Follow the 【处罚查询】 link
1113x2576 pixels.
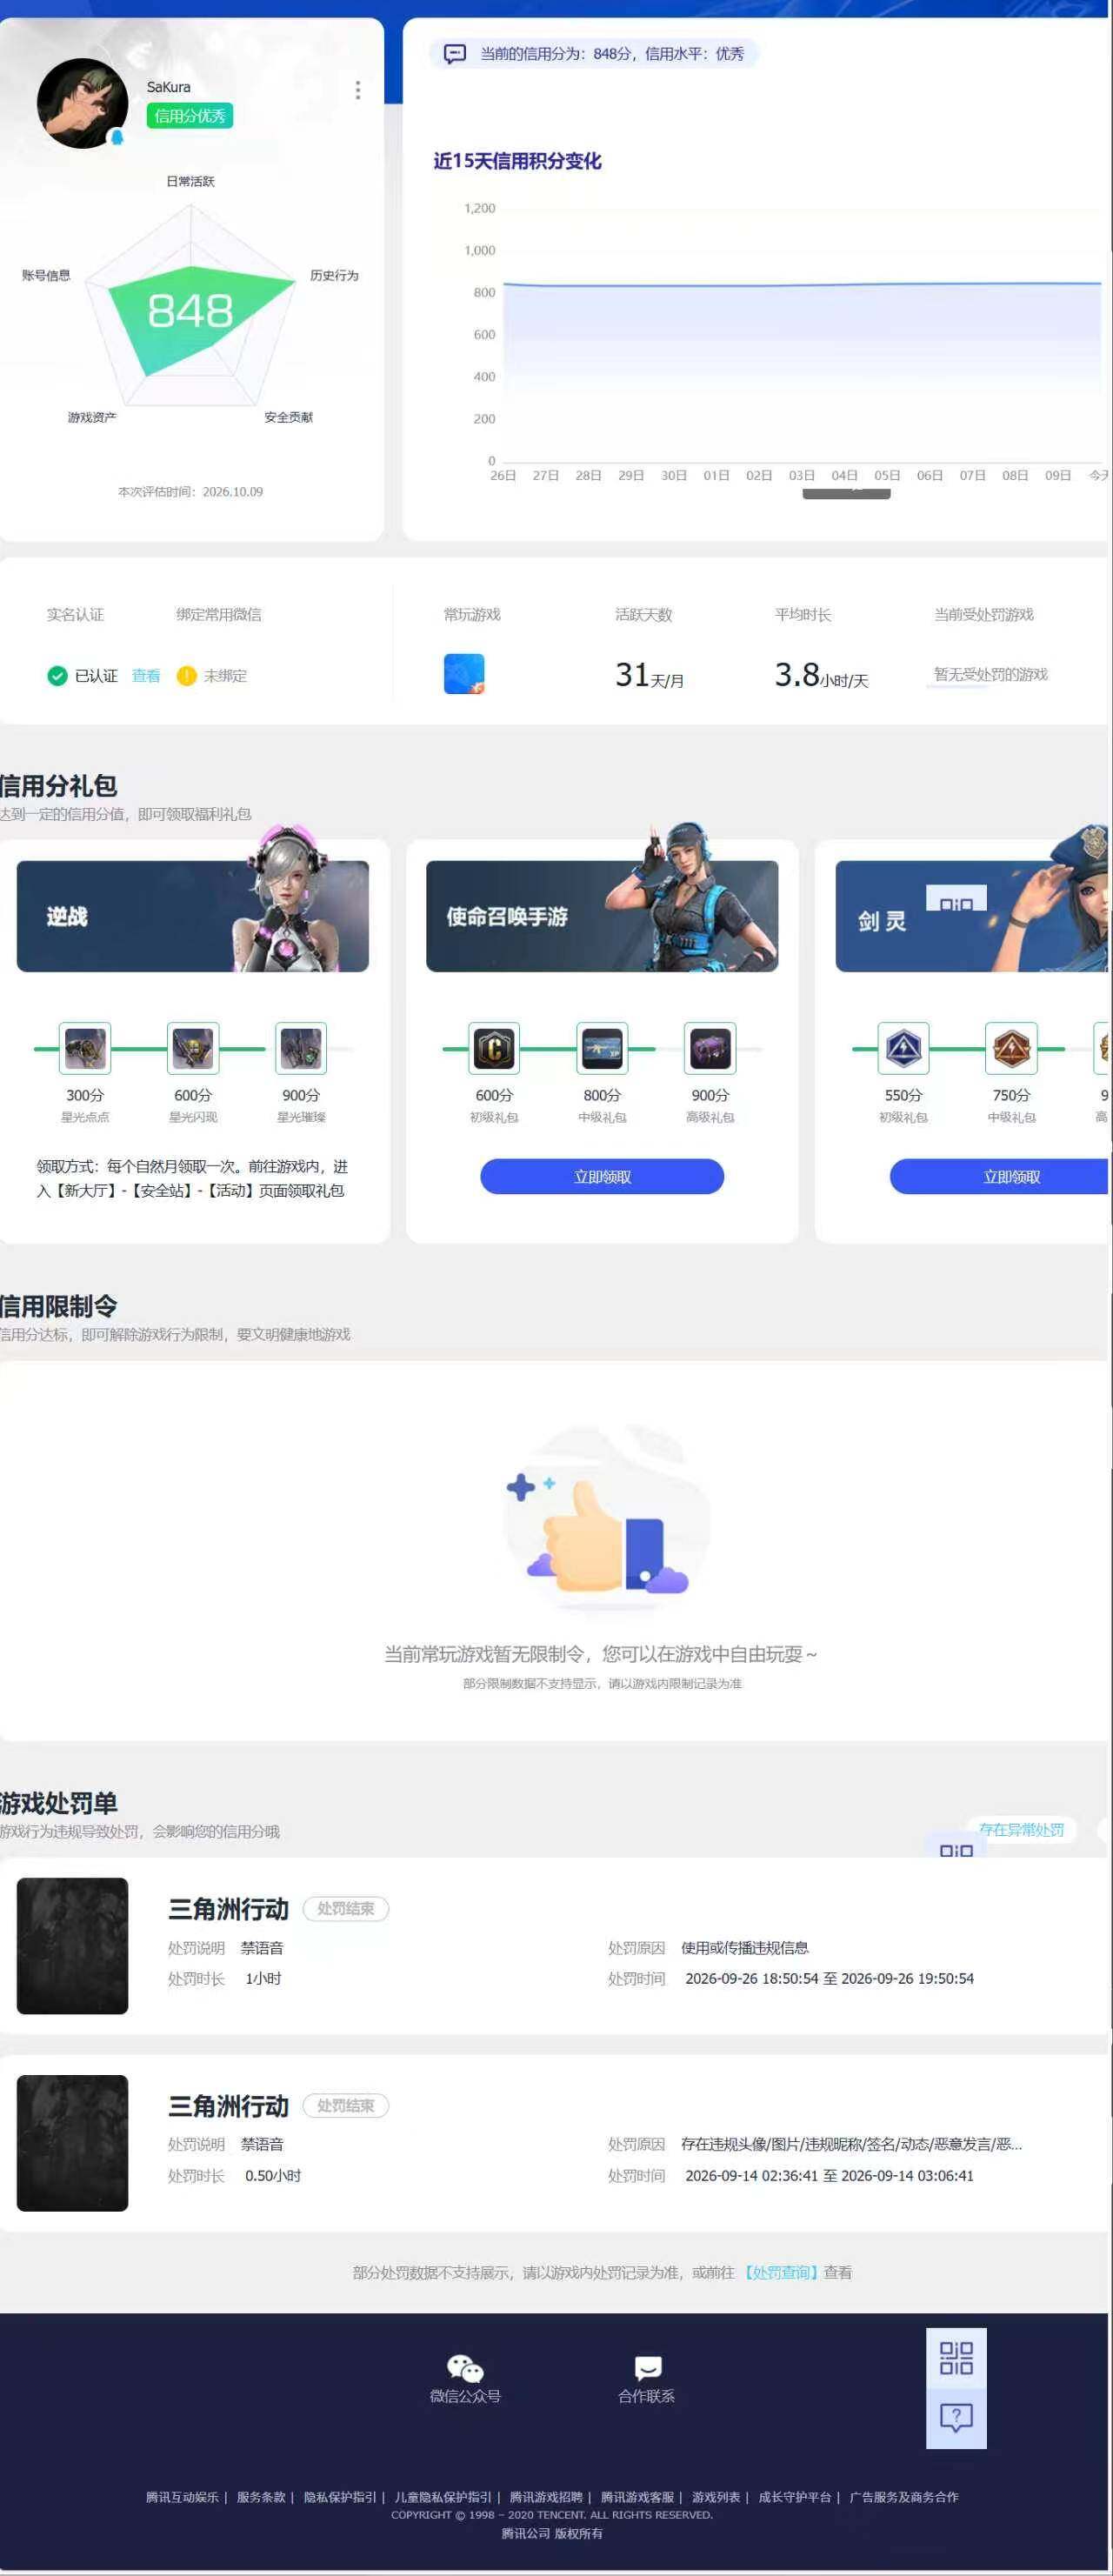pyautogui.click(x=779, y=2272)
